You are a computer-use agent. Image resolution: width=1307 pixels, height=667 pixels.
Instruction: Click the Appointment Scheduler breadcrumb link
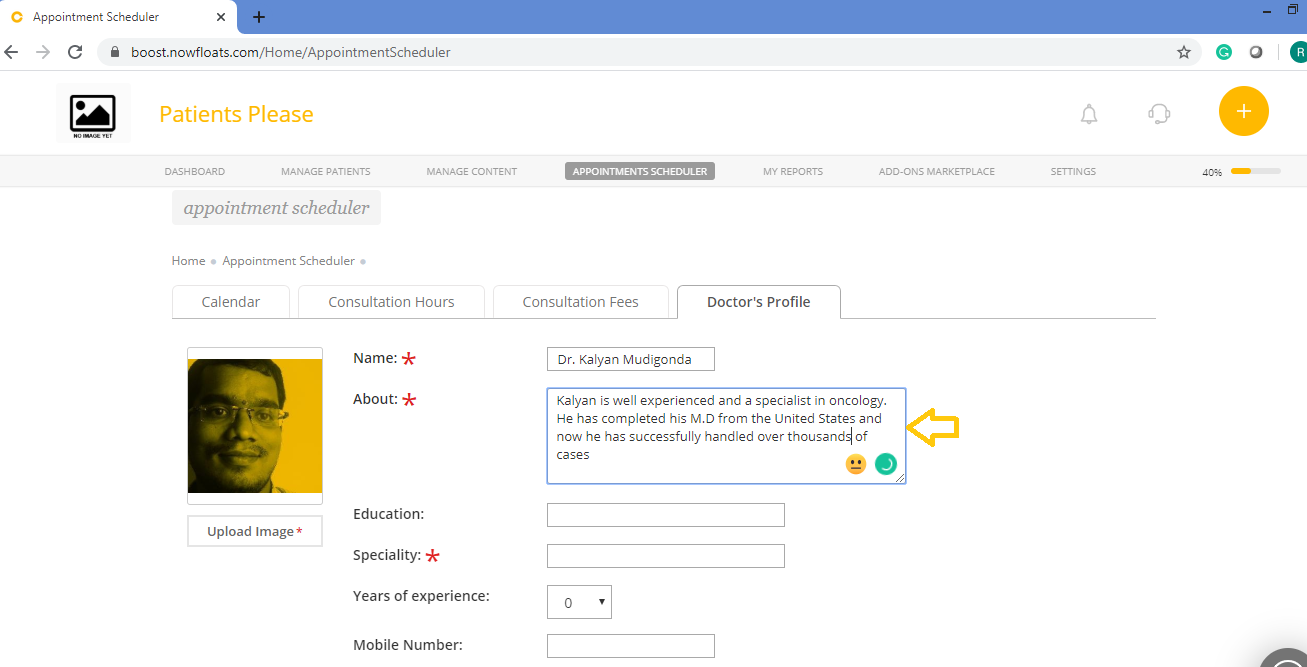[x=289, y=261]
